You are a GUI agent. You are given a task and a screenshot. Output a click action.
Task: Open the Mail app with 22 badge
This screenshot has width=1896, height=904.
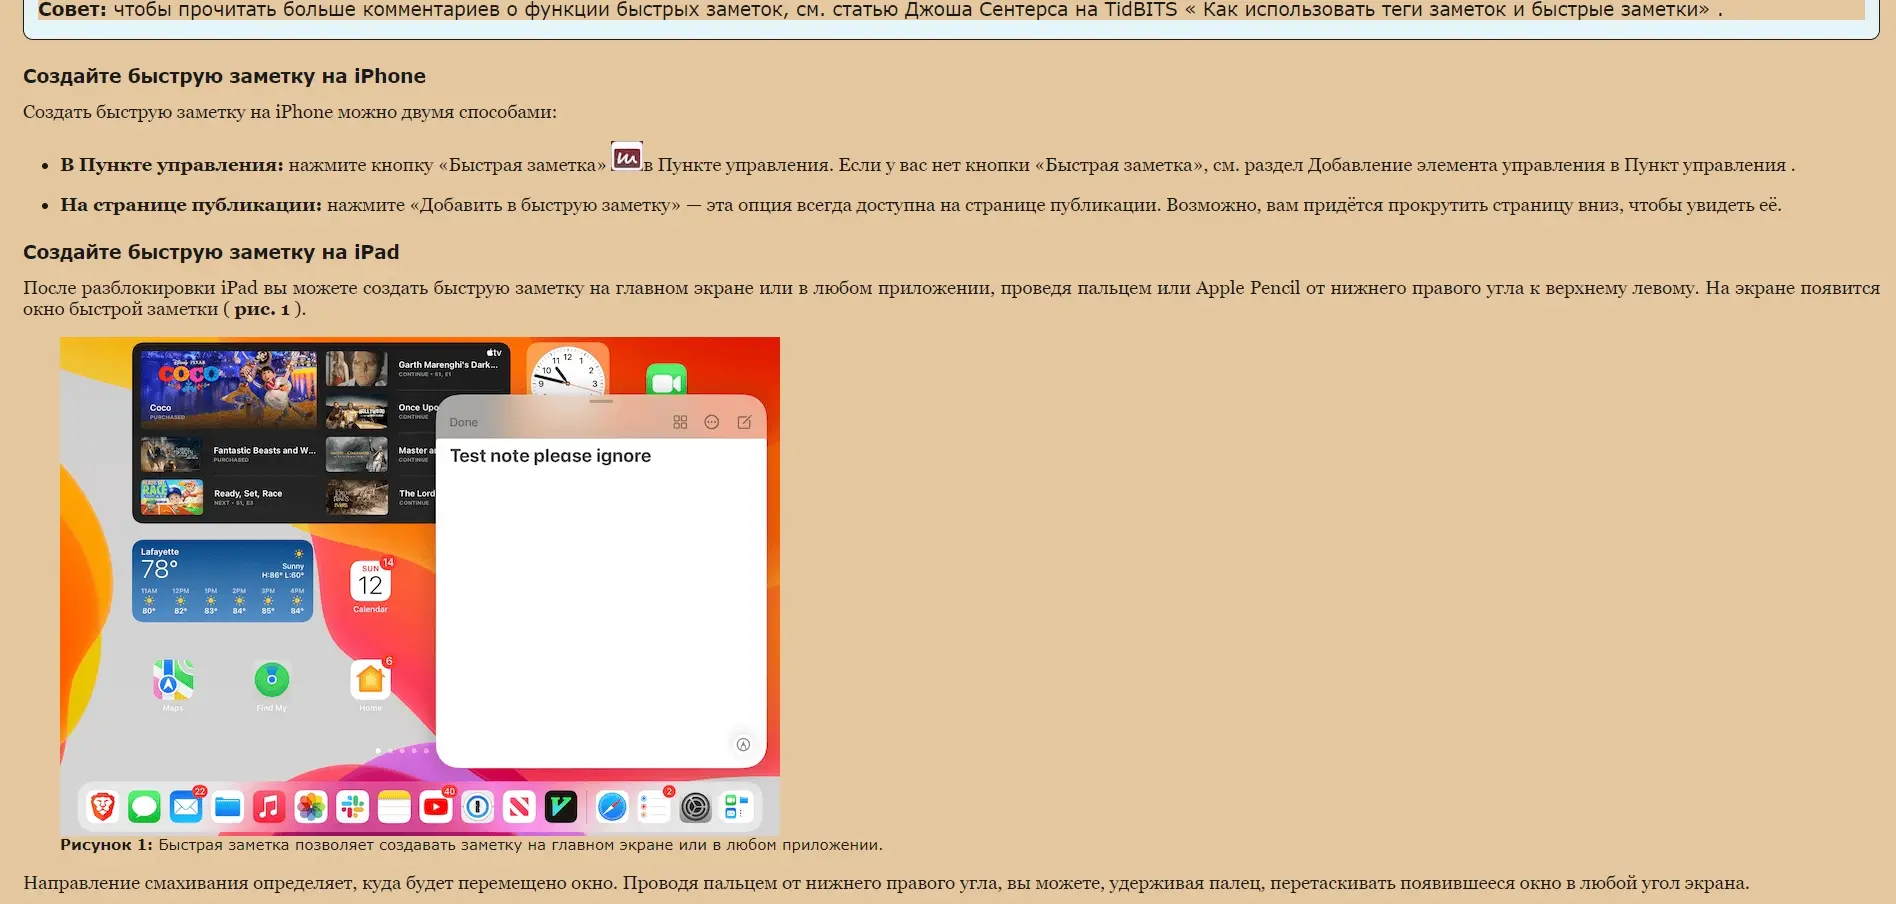(186, 806)
